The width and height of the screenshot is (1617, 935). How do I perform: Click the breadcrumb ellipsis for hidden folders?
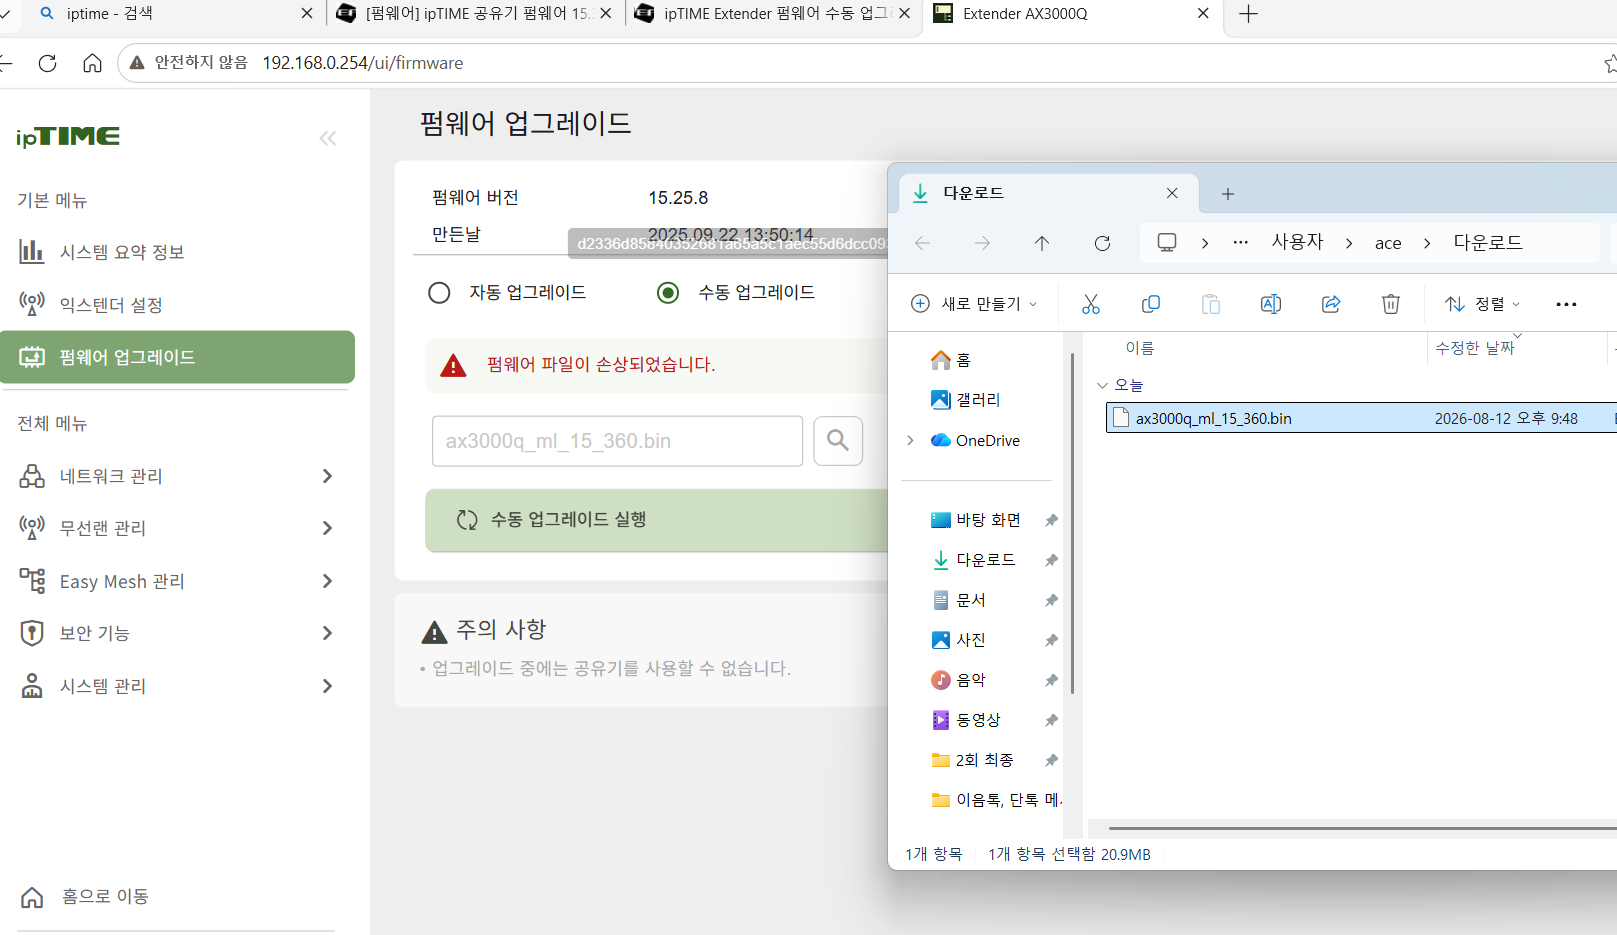point(1240,242)
